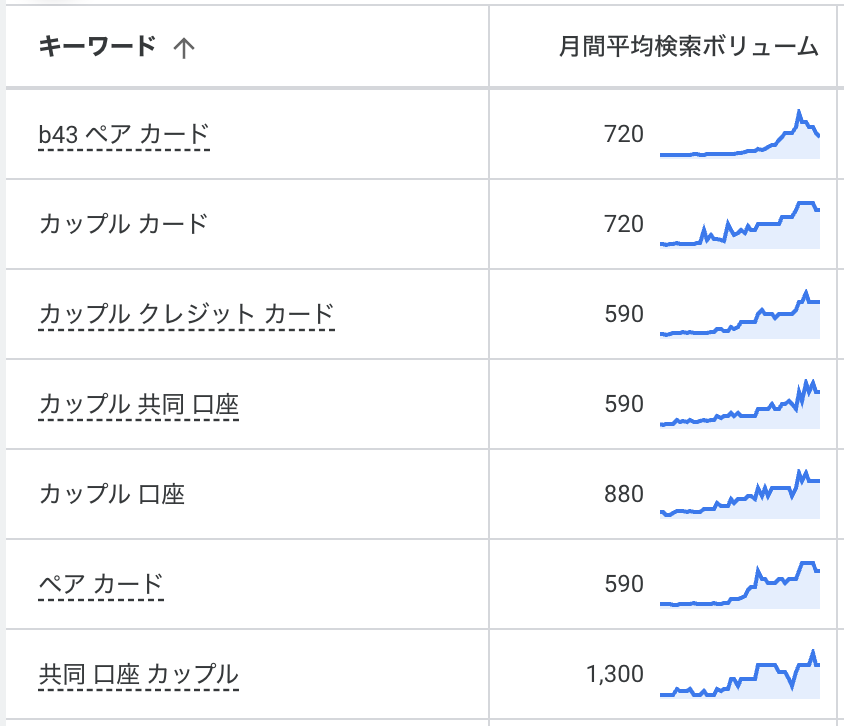
Task: Click the ペア カード keyword
Action: click(x=101, y=584)
